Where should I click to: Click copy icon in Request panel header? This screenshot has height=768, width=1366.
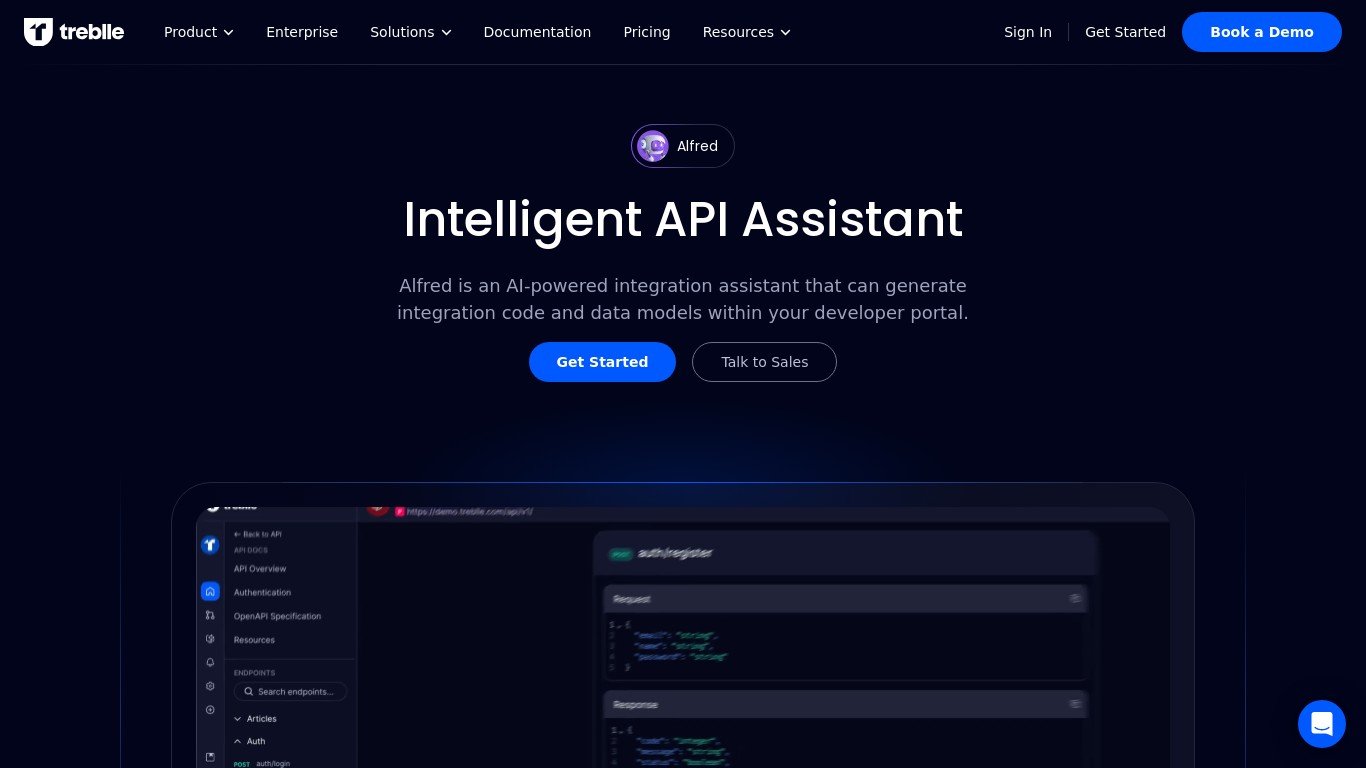(1075, 599)
